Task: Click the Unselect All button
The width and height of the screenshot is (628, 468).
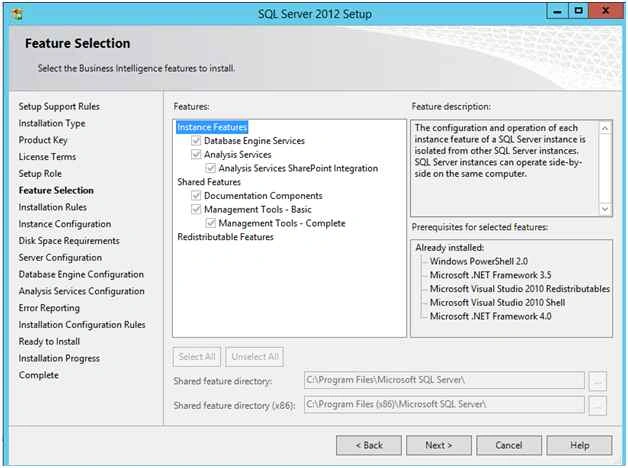Action: (x=255, y=356)
